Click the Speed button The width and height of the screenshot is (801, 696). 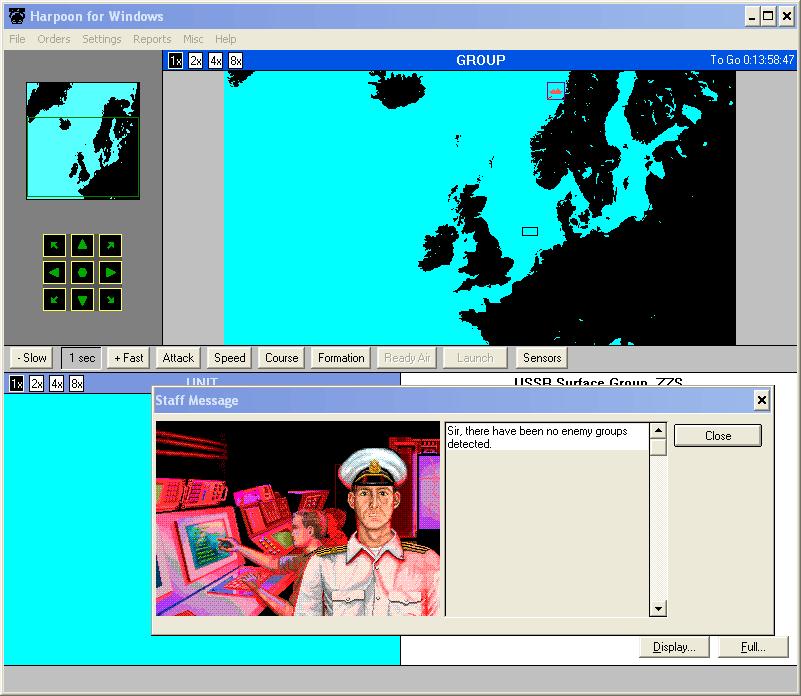coord(230,358)
